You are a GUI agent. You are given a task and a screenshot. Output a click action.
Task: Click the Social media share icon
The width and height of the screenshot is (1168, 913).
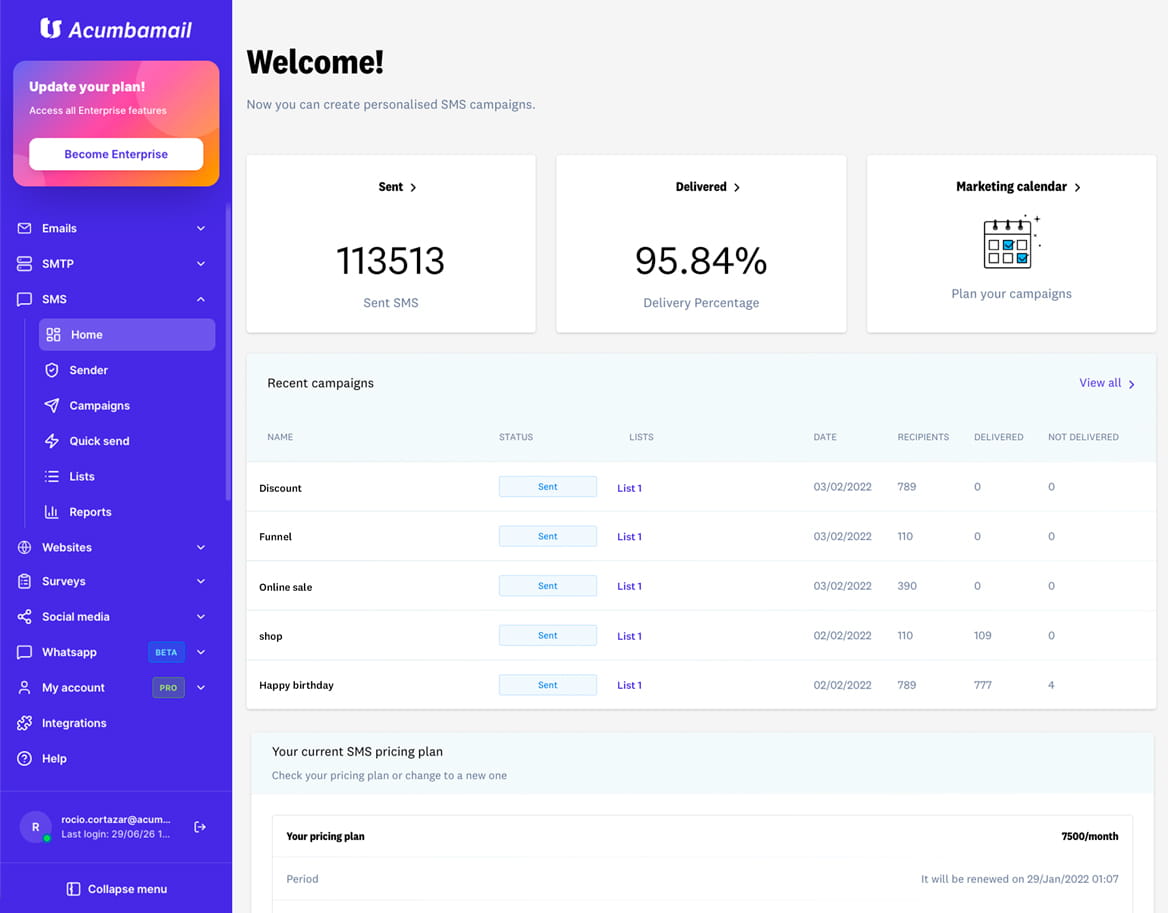point(25,617)
